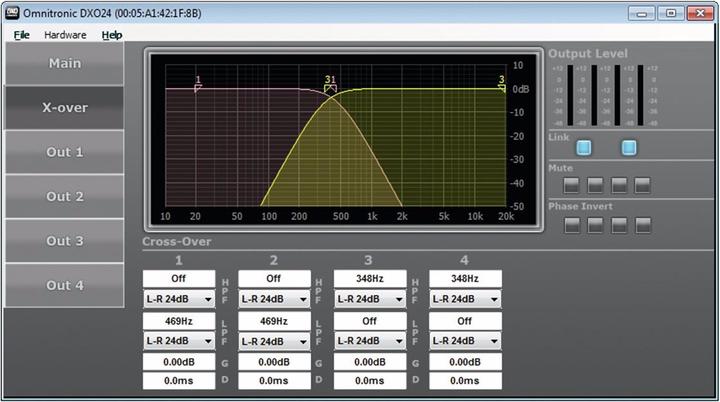Open channel 4 LPF filter type dropdown
The height and width of the screenshot is (402, 720).
click(x=465, y=341)
